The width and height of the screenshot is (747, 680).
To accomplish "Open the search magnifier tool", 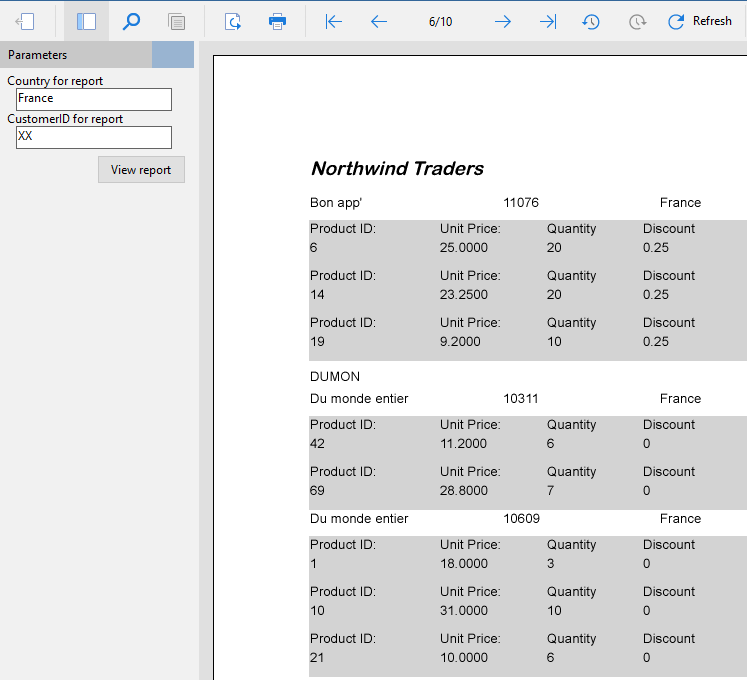I will click(131, 21).
